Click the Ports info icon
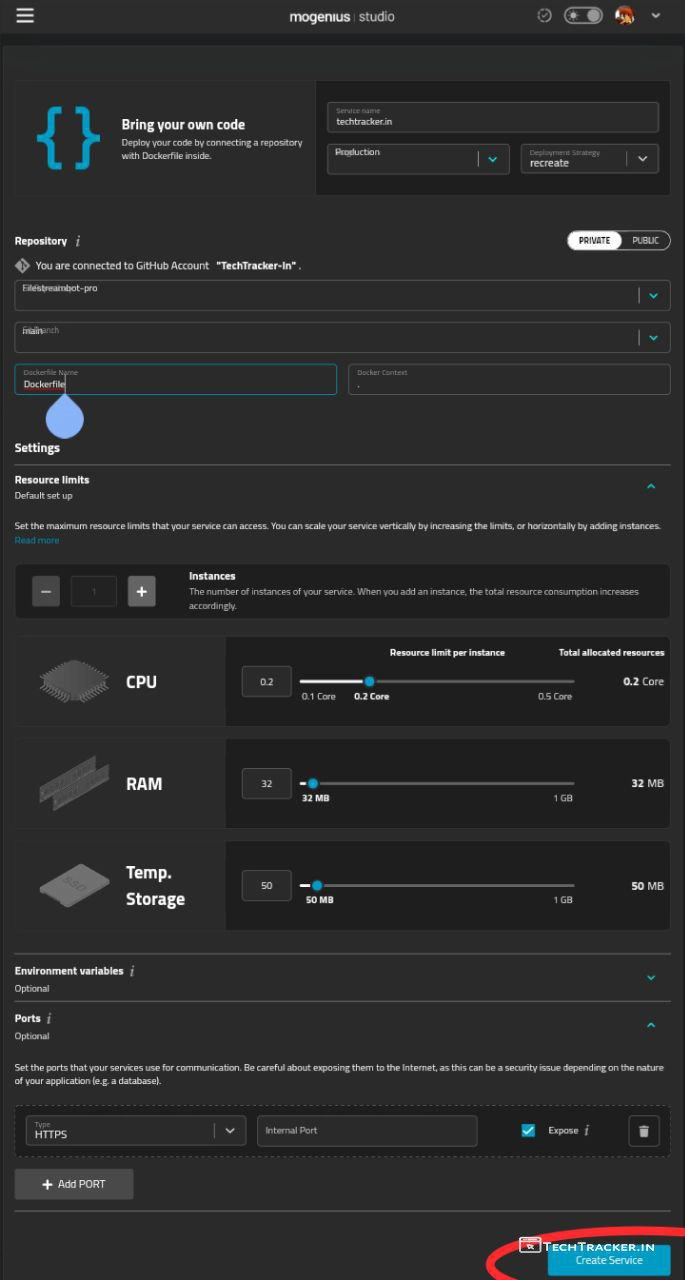Image resolution: width=685 pixels, height=1280 pixels. click(49, 1019)
